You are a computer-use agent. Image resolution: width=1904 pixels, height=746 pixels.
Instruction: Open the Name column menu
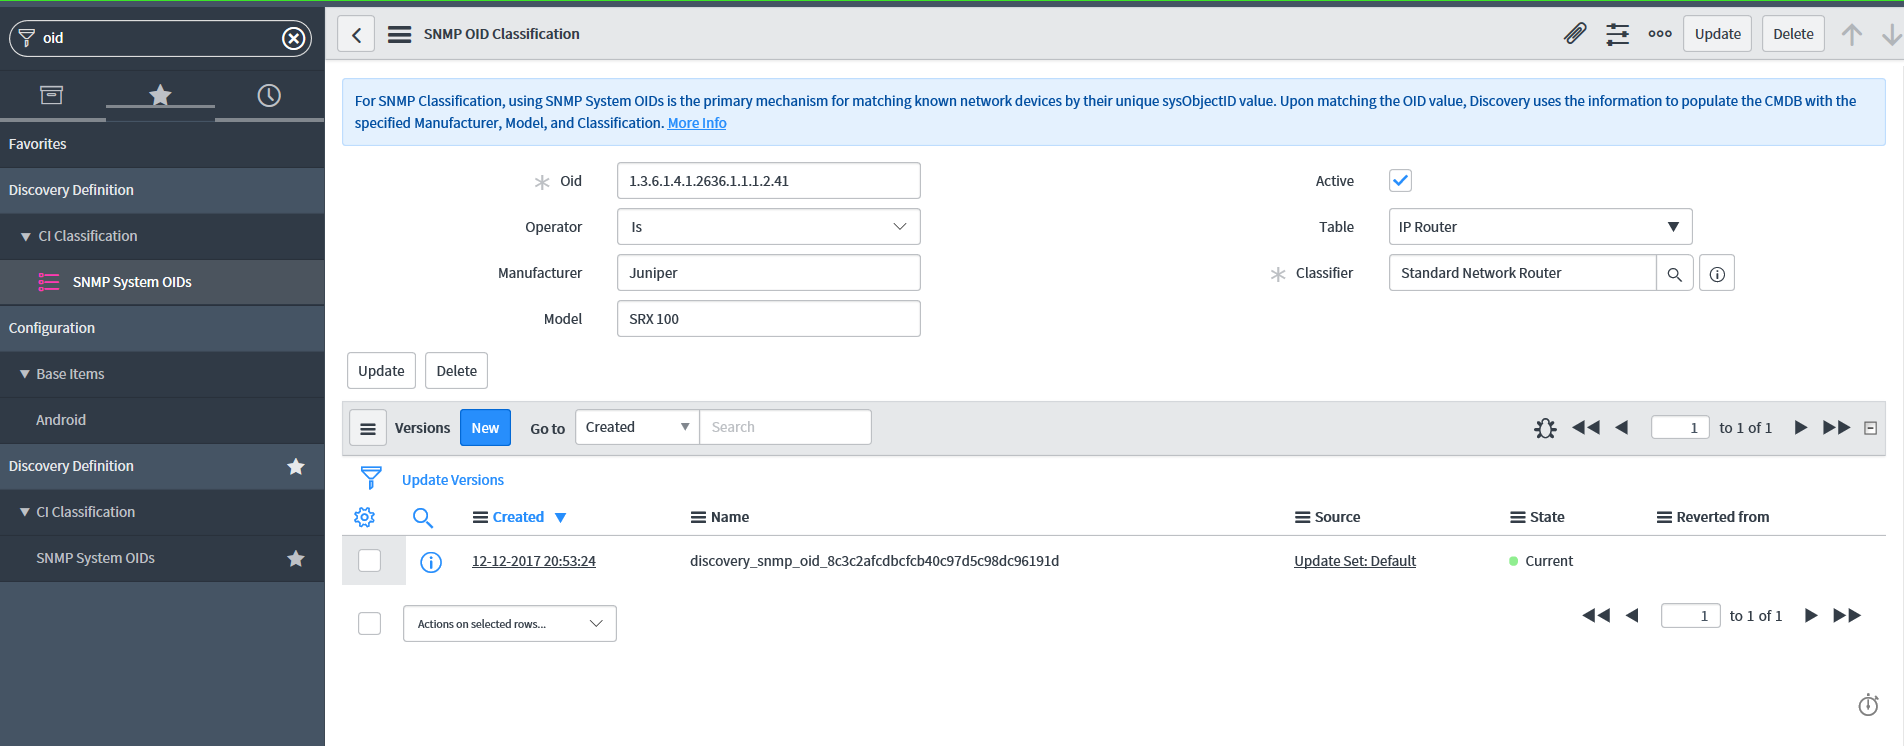[698, 517]
